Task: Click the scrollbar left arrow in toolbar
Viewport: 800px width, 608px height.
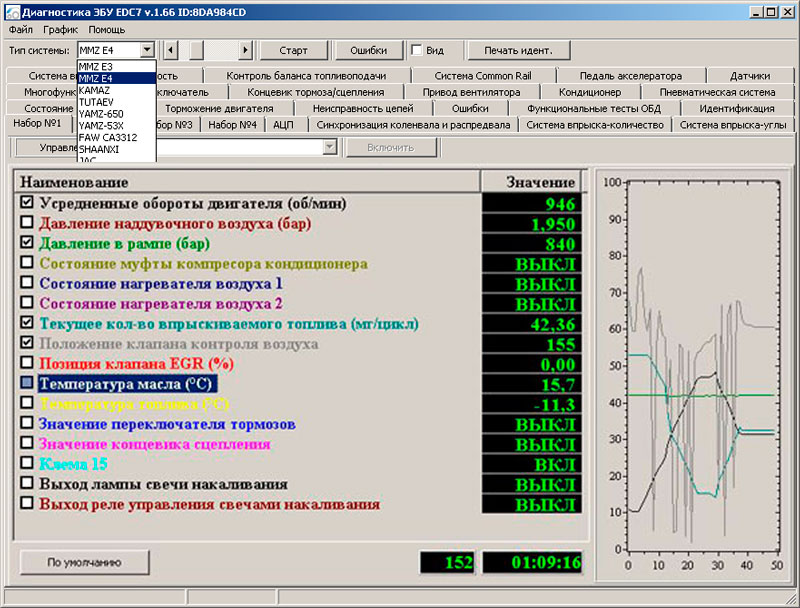Action: tap(171, 50)
